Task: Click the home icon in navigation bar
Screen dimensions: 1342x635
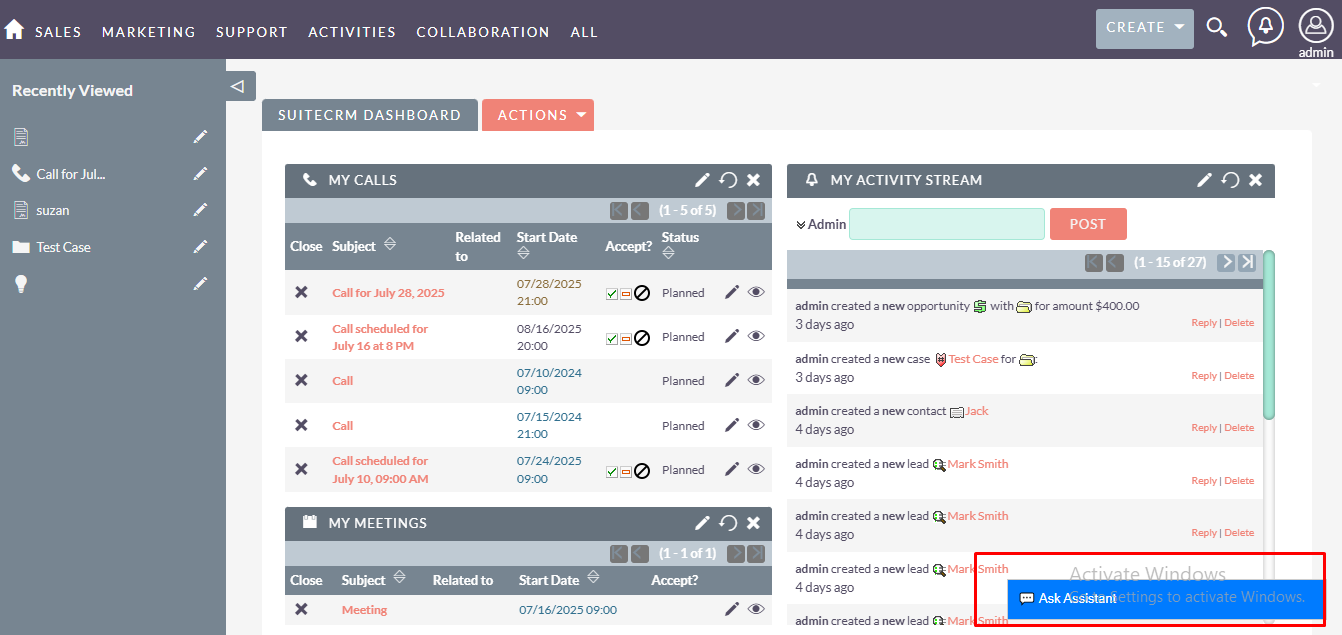Action: (14, 30)
